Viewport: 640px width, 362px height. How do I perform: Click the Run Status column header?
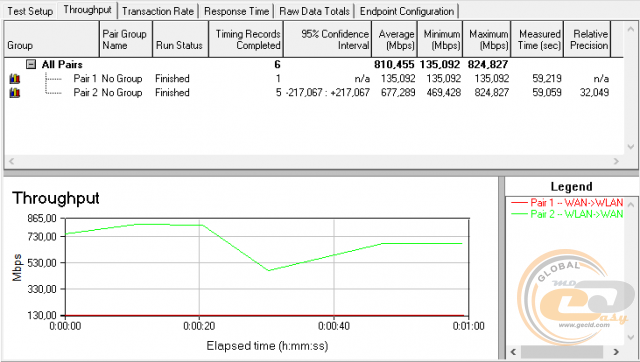(180, 39)
